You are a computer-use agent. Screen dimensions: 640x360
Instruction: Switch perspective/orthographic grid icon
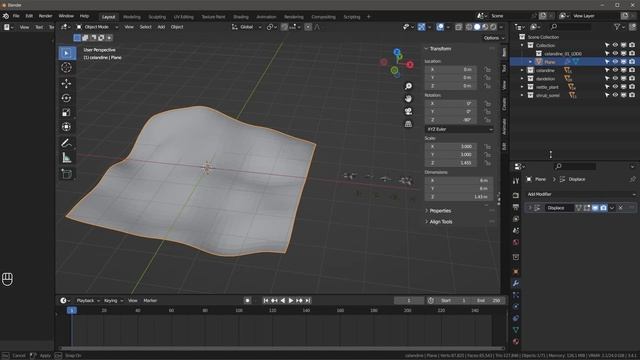[x=408, y=124]
